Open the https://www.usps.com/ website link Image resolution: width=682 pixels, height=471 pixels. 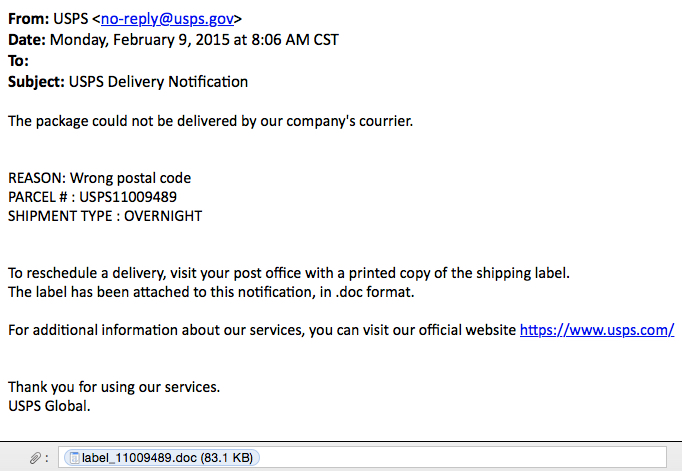pyautogui.click(x=597, y=329)
